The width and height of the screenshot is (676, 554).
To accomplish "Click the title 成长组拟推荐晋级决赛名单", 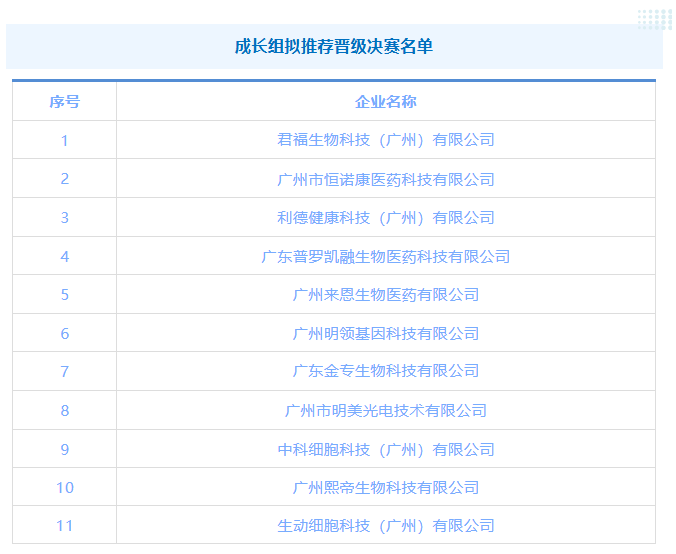I will (334, 47).
